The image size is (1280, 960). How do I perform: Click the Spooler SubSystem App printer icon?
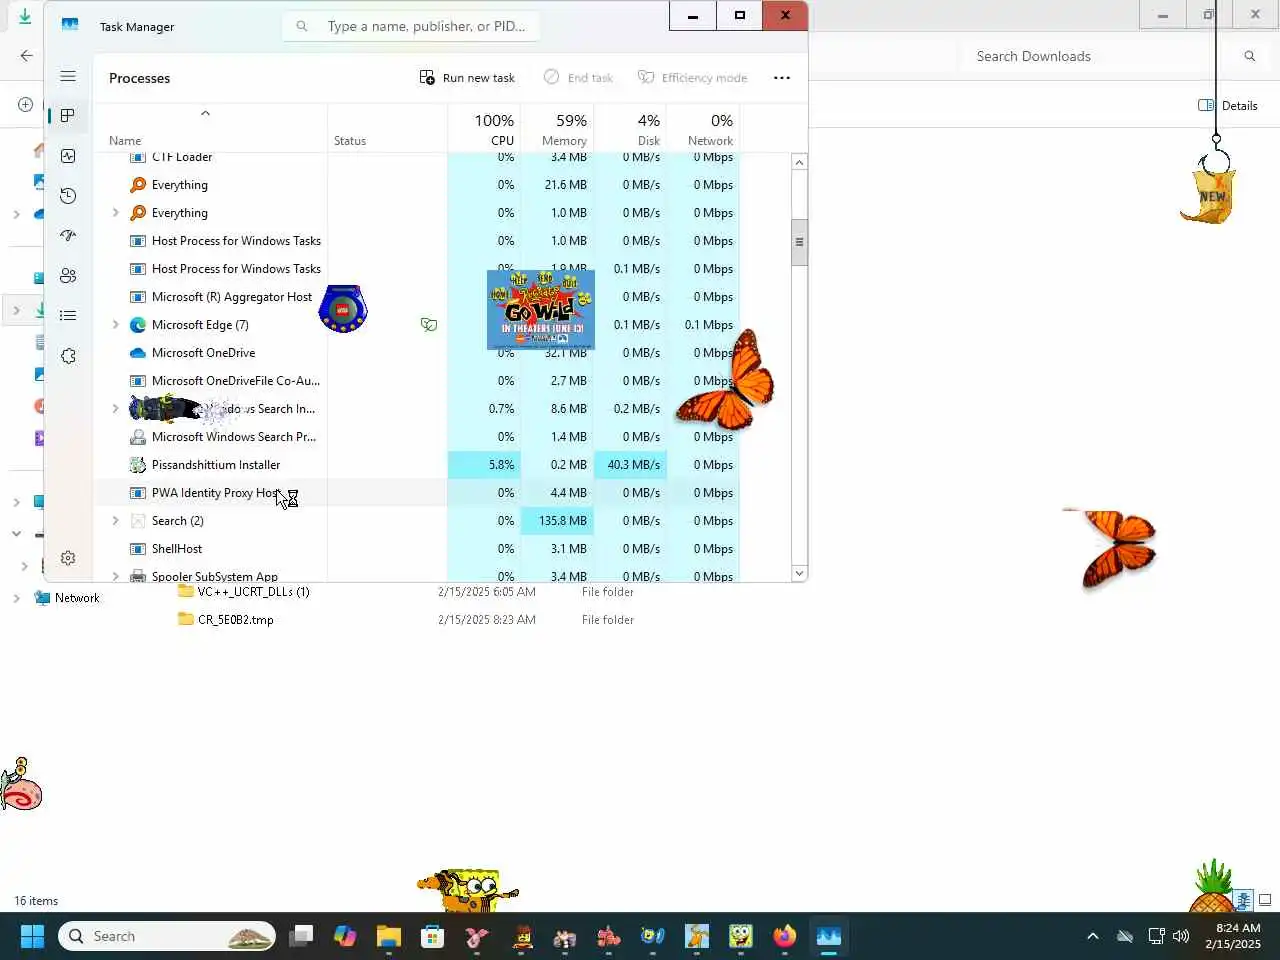(138, 576)
